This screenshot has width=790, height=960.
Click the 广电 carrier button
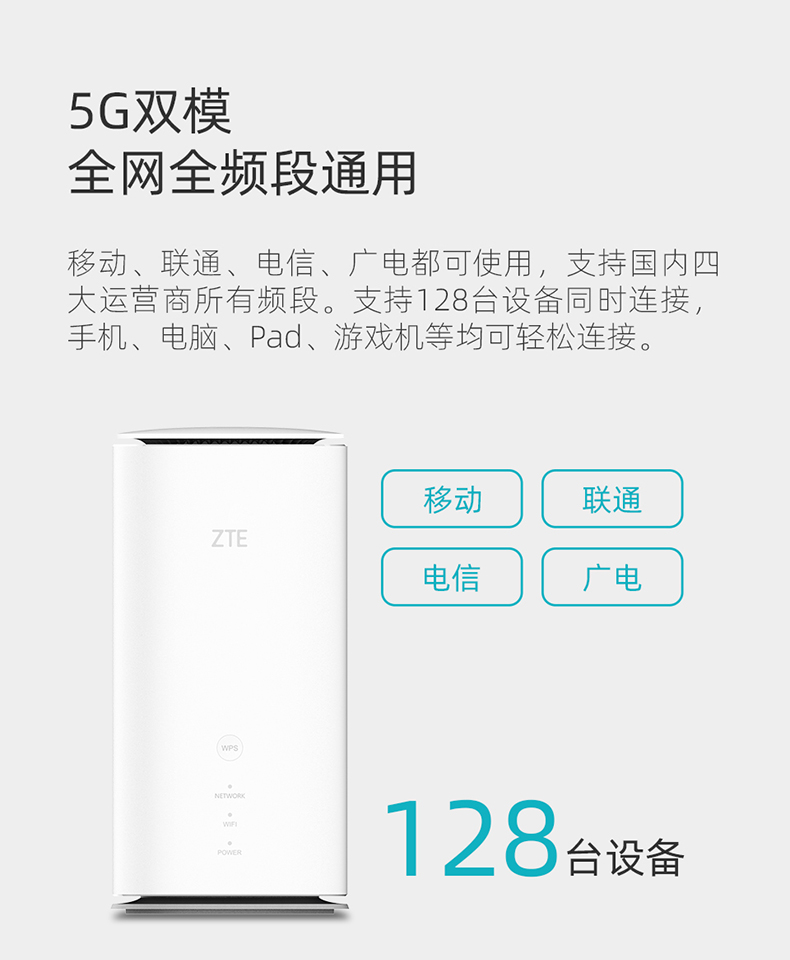coord(612,577)
